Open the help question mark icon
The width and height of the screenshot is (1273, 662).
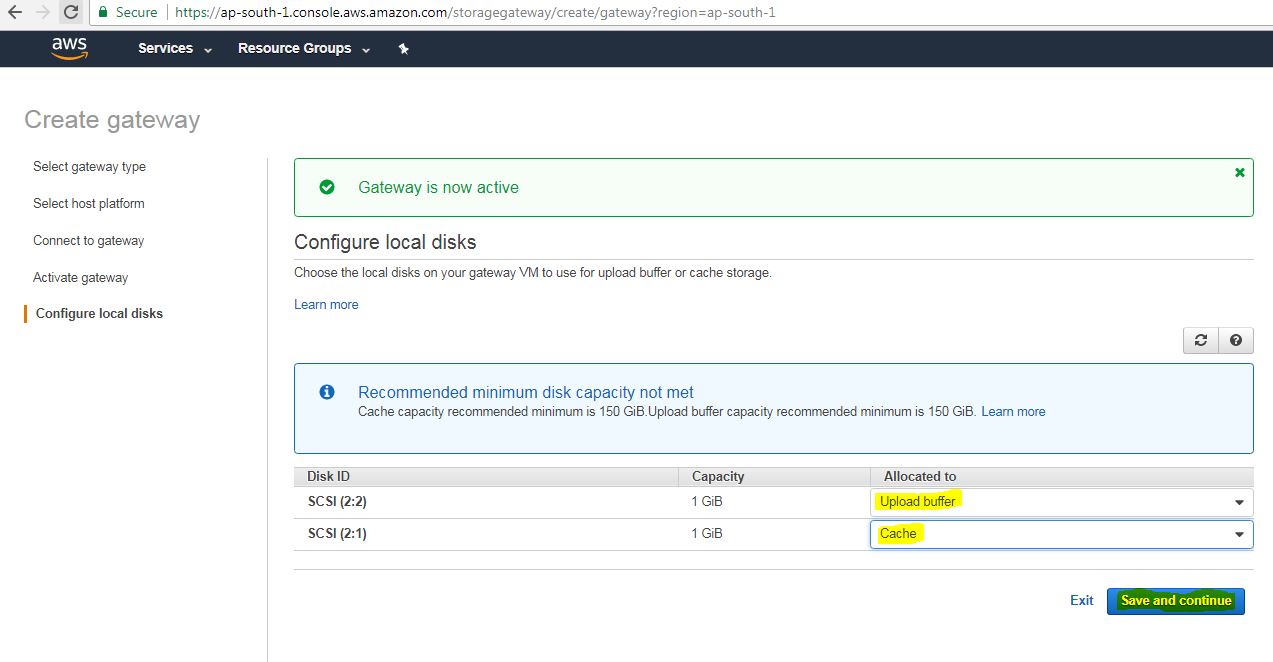[x=1236, y=340]
